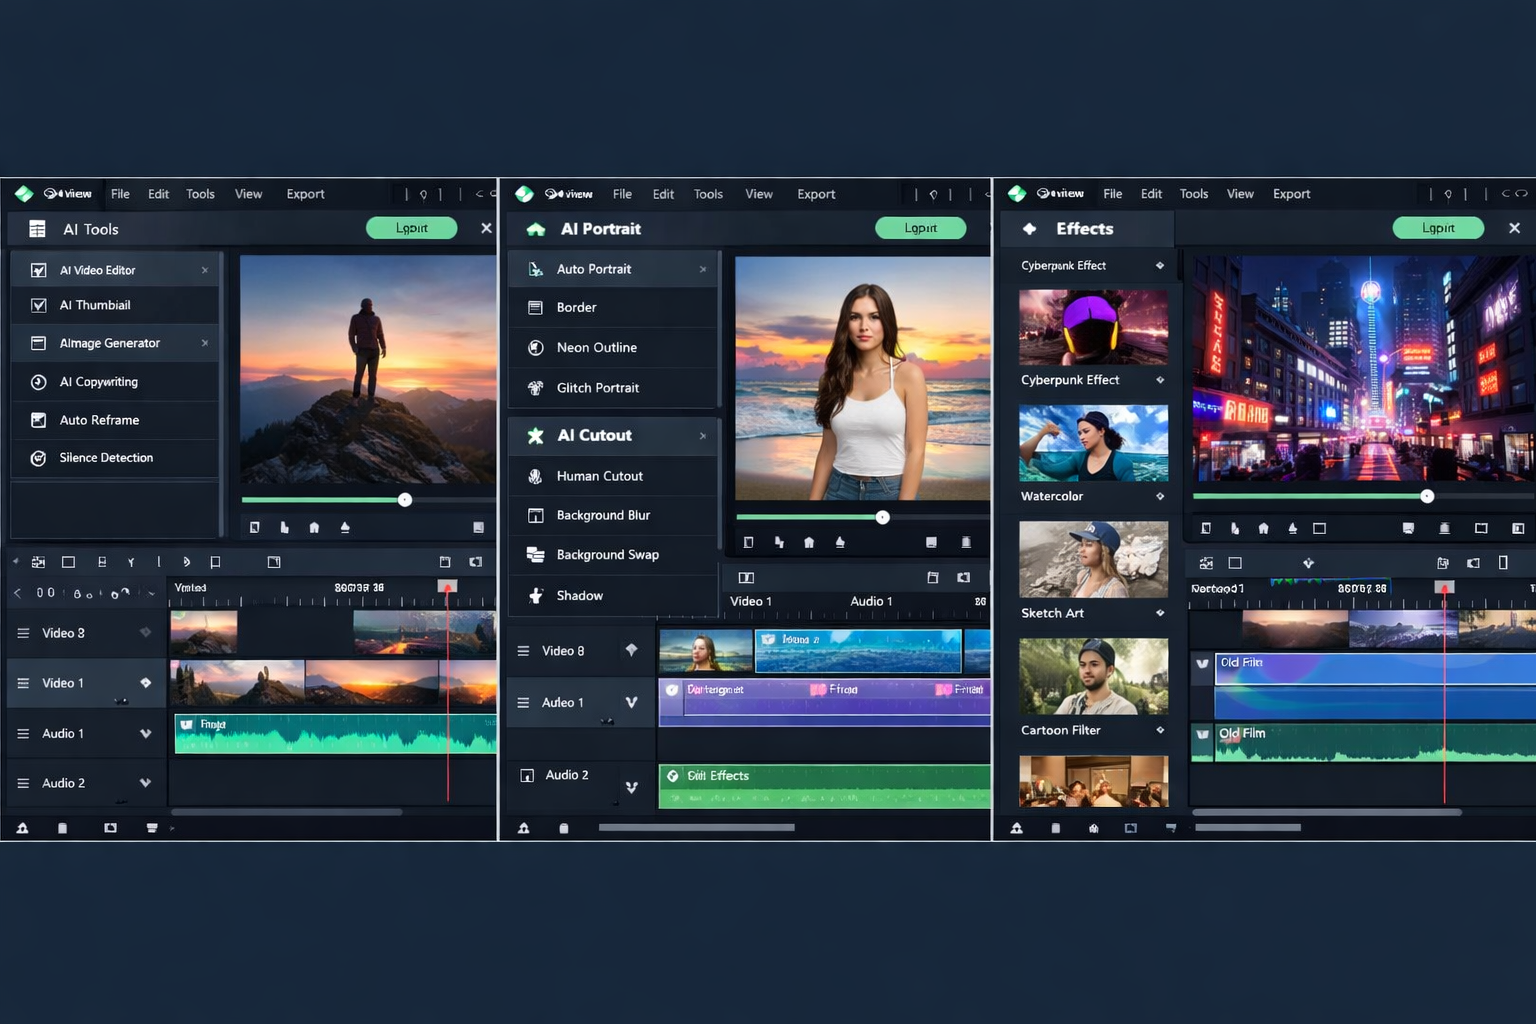Screen dimensions: 1536x1024
Task: Expand the AI Cutout section
Action: pyautogui.click(x=703, y=435)
